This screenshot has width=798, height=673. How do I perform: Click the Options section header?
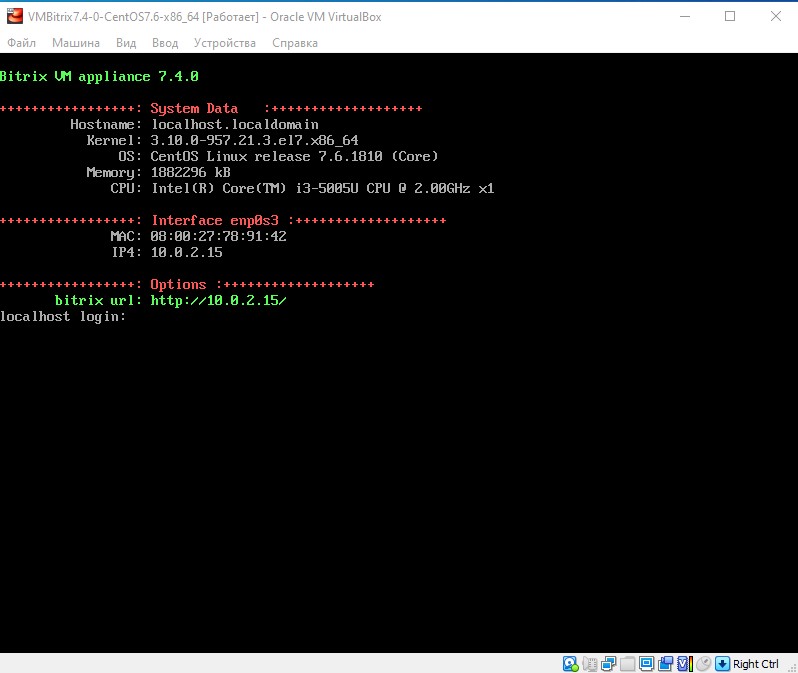pyautogui.click(x=179, y=285)
